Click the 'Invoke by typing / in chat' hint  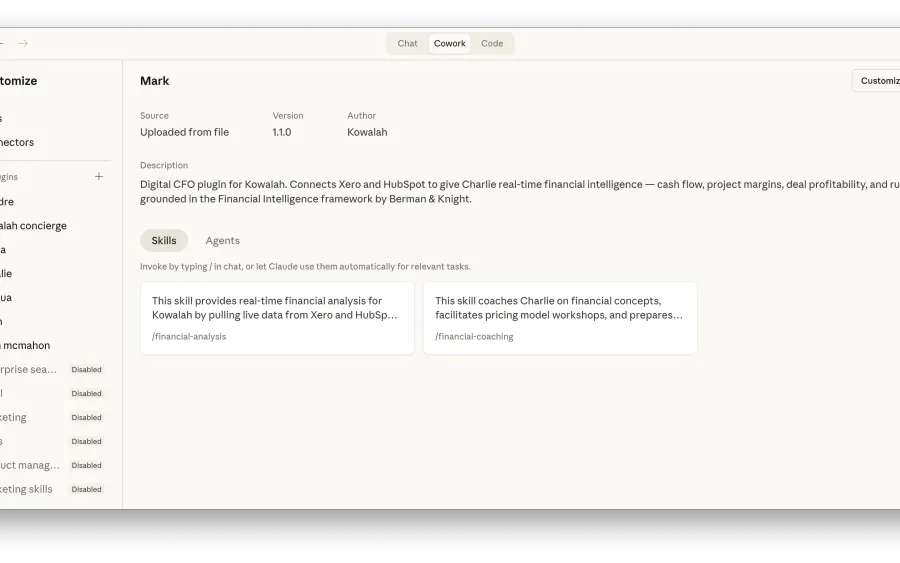[x=305, y=267]
